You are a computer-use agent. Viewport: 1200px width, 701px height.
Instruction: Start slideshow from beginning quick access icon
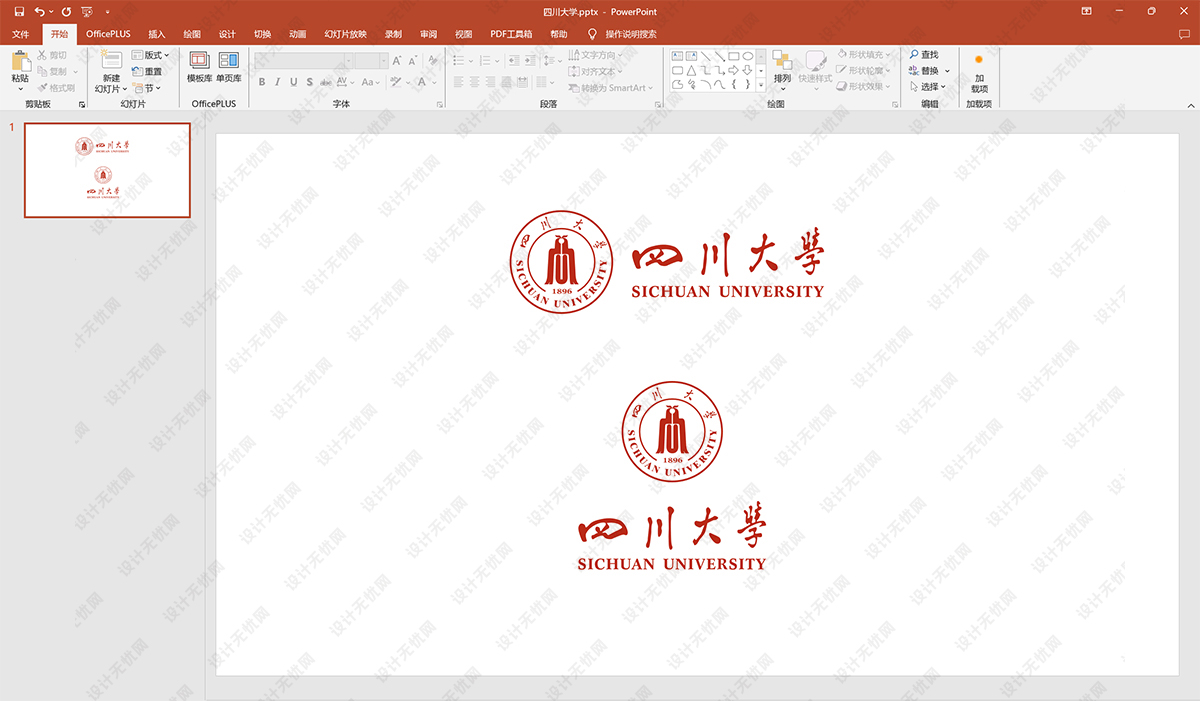click(x=88, y=11)
